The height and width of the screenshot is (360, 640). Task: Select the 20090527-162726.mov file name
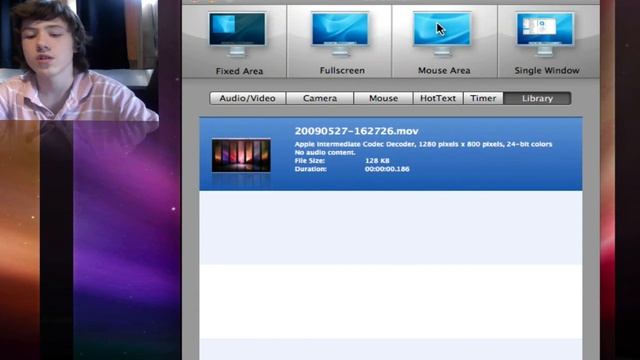(356, 131)
